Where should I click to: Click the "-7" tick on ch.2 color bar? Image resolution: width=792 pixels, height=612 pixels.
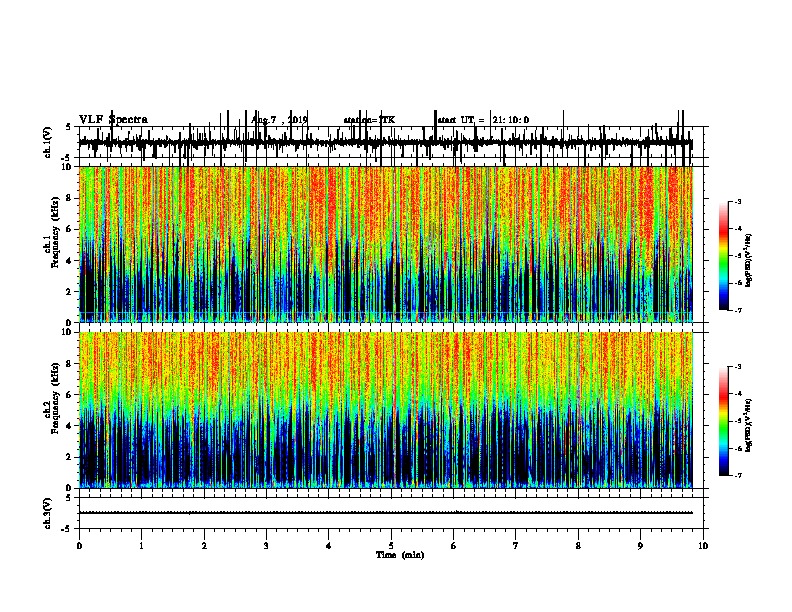tap(738, 476)
